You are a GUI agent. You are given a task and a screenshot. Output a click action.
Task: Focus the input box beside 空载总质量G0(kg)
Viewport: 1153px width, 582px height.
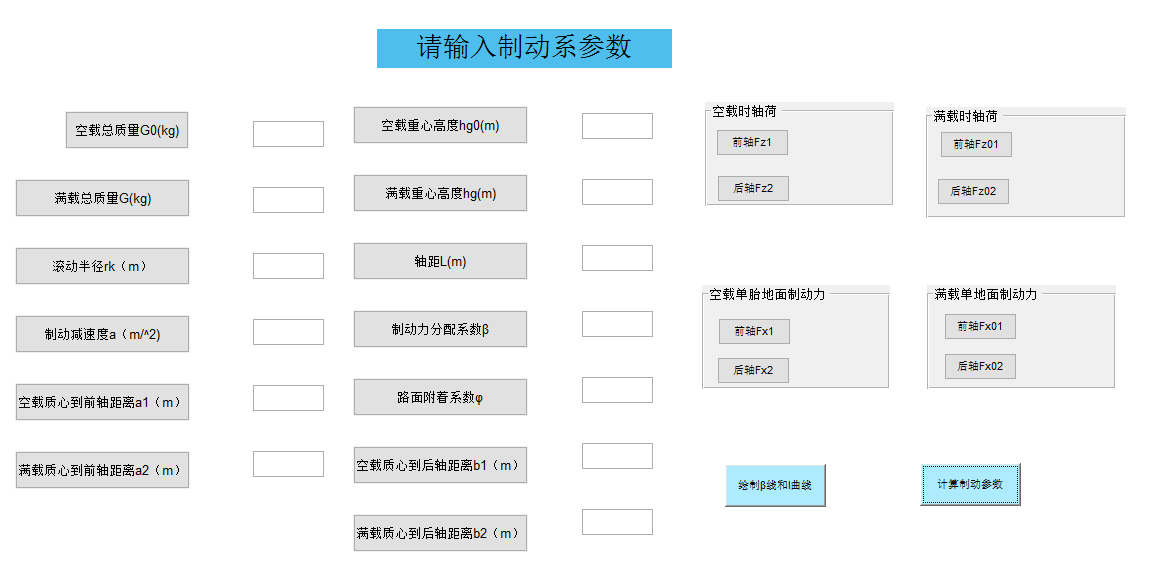(288, 134)
